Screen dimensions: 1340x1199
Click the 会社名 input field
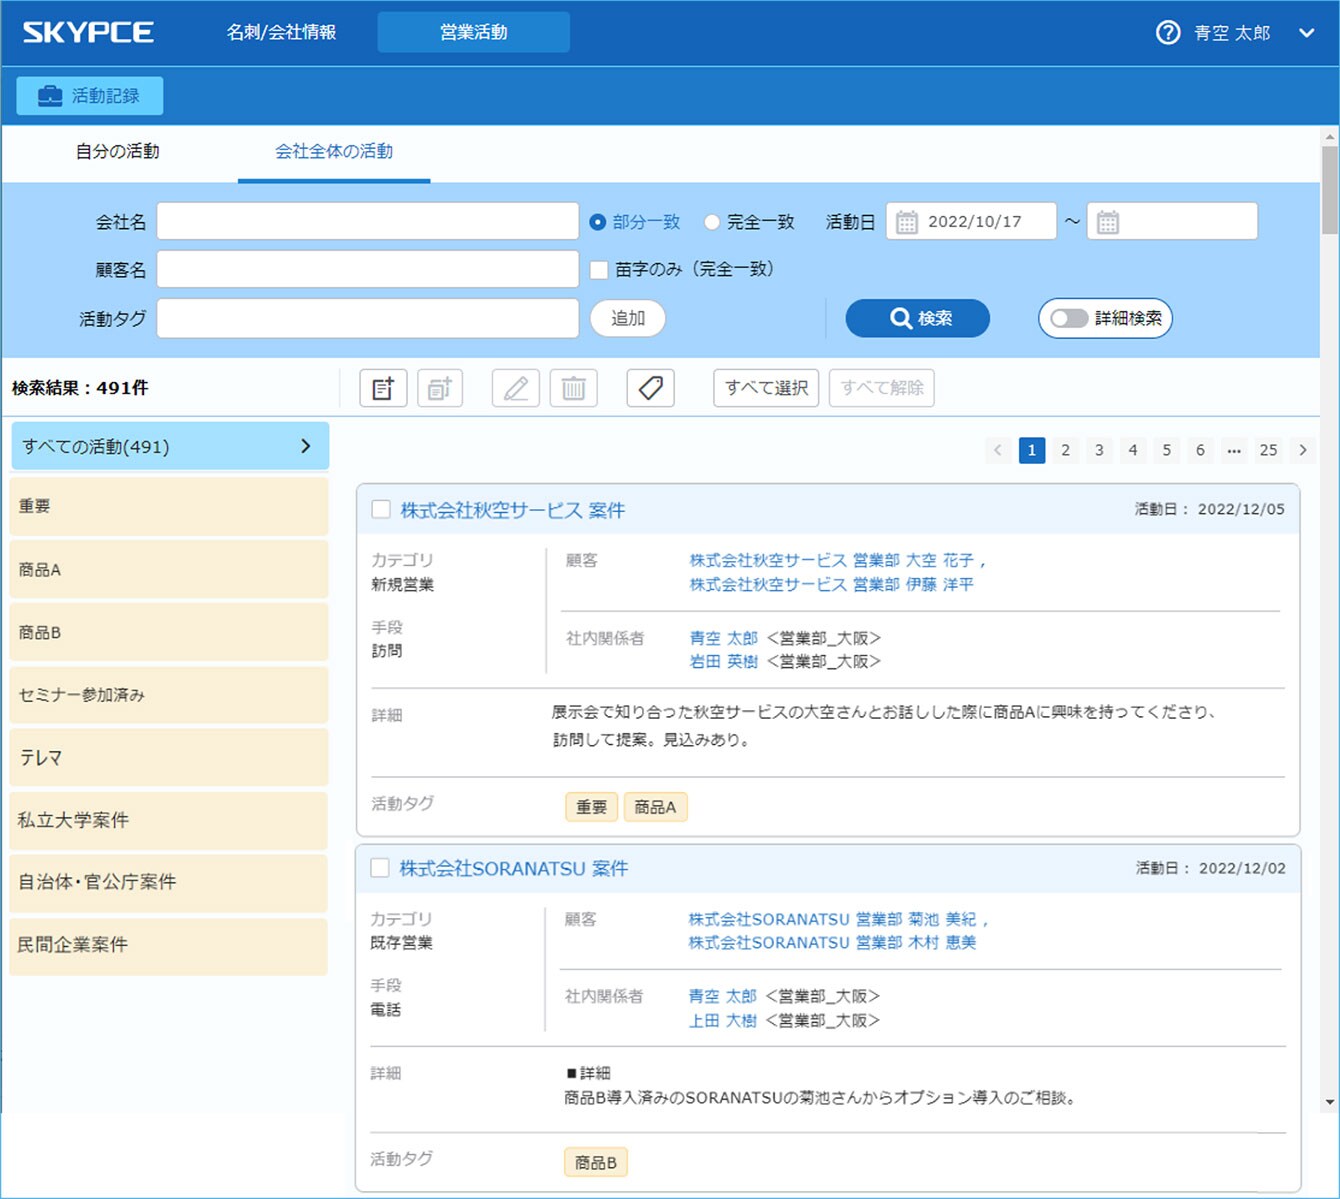[367, 220]
